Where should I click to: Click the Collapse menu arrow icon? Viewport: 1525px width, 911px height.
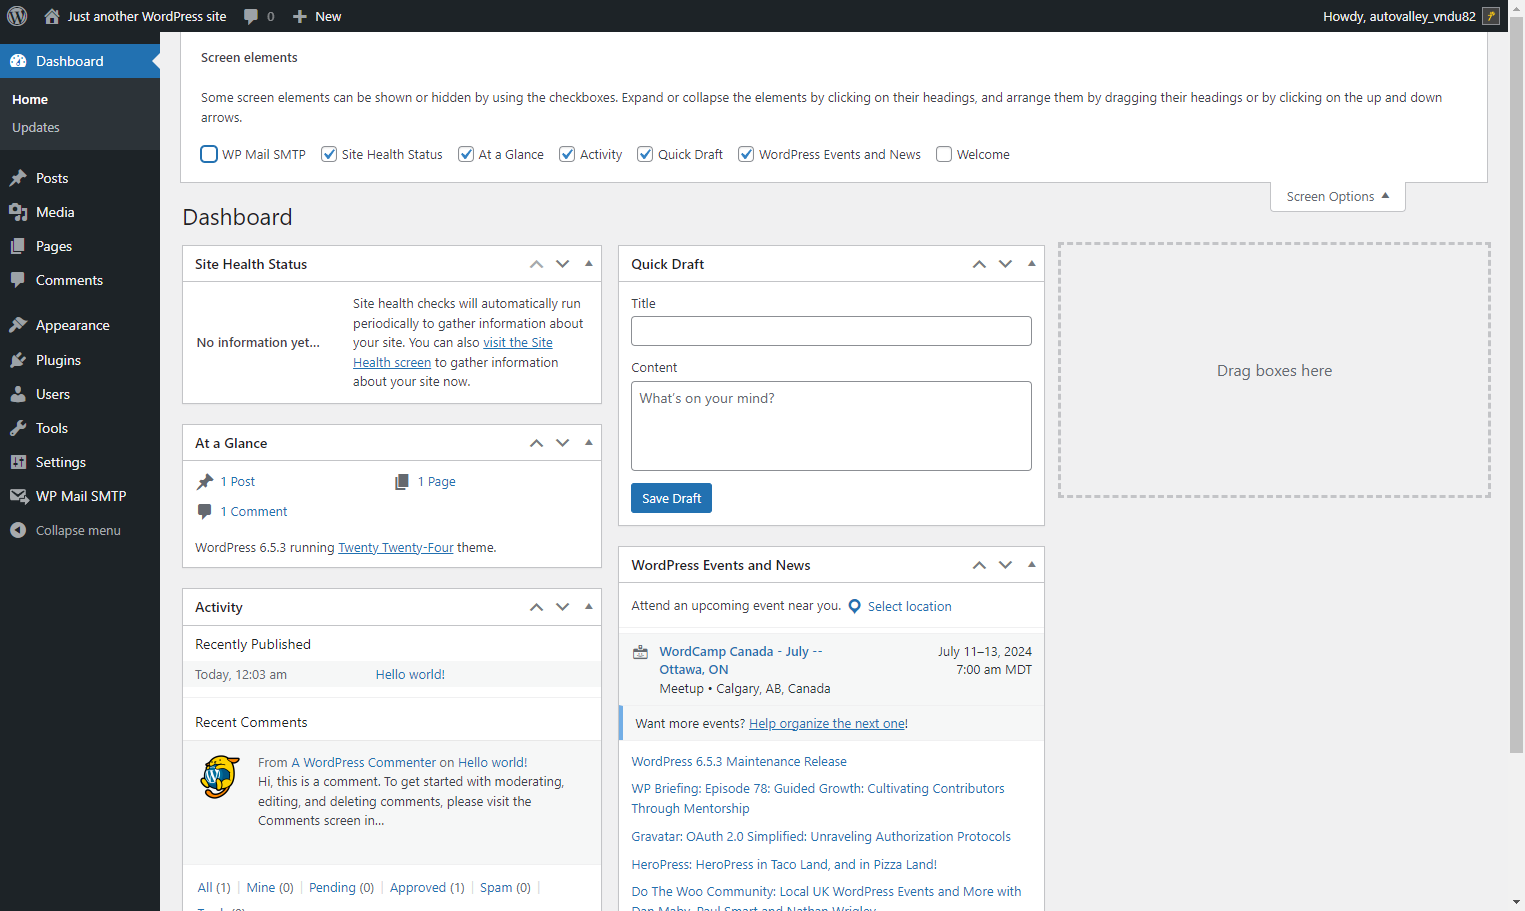click(x=18, y=530)
